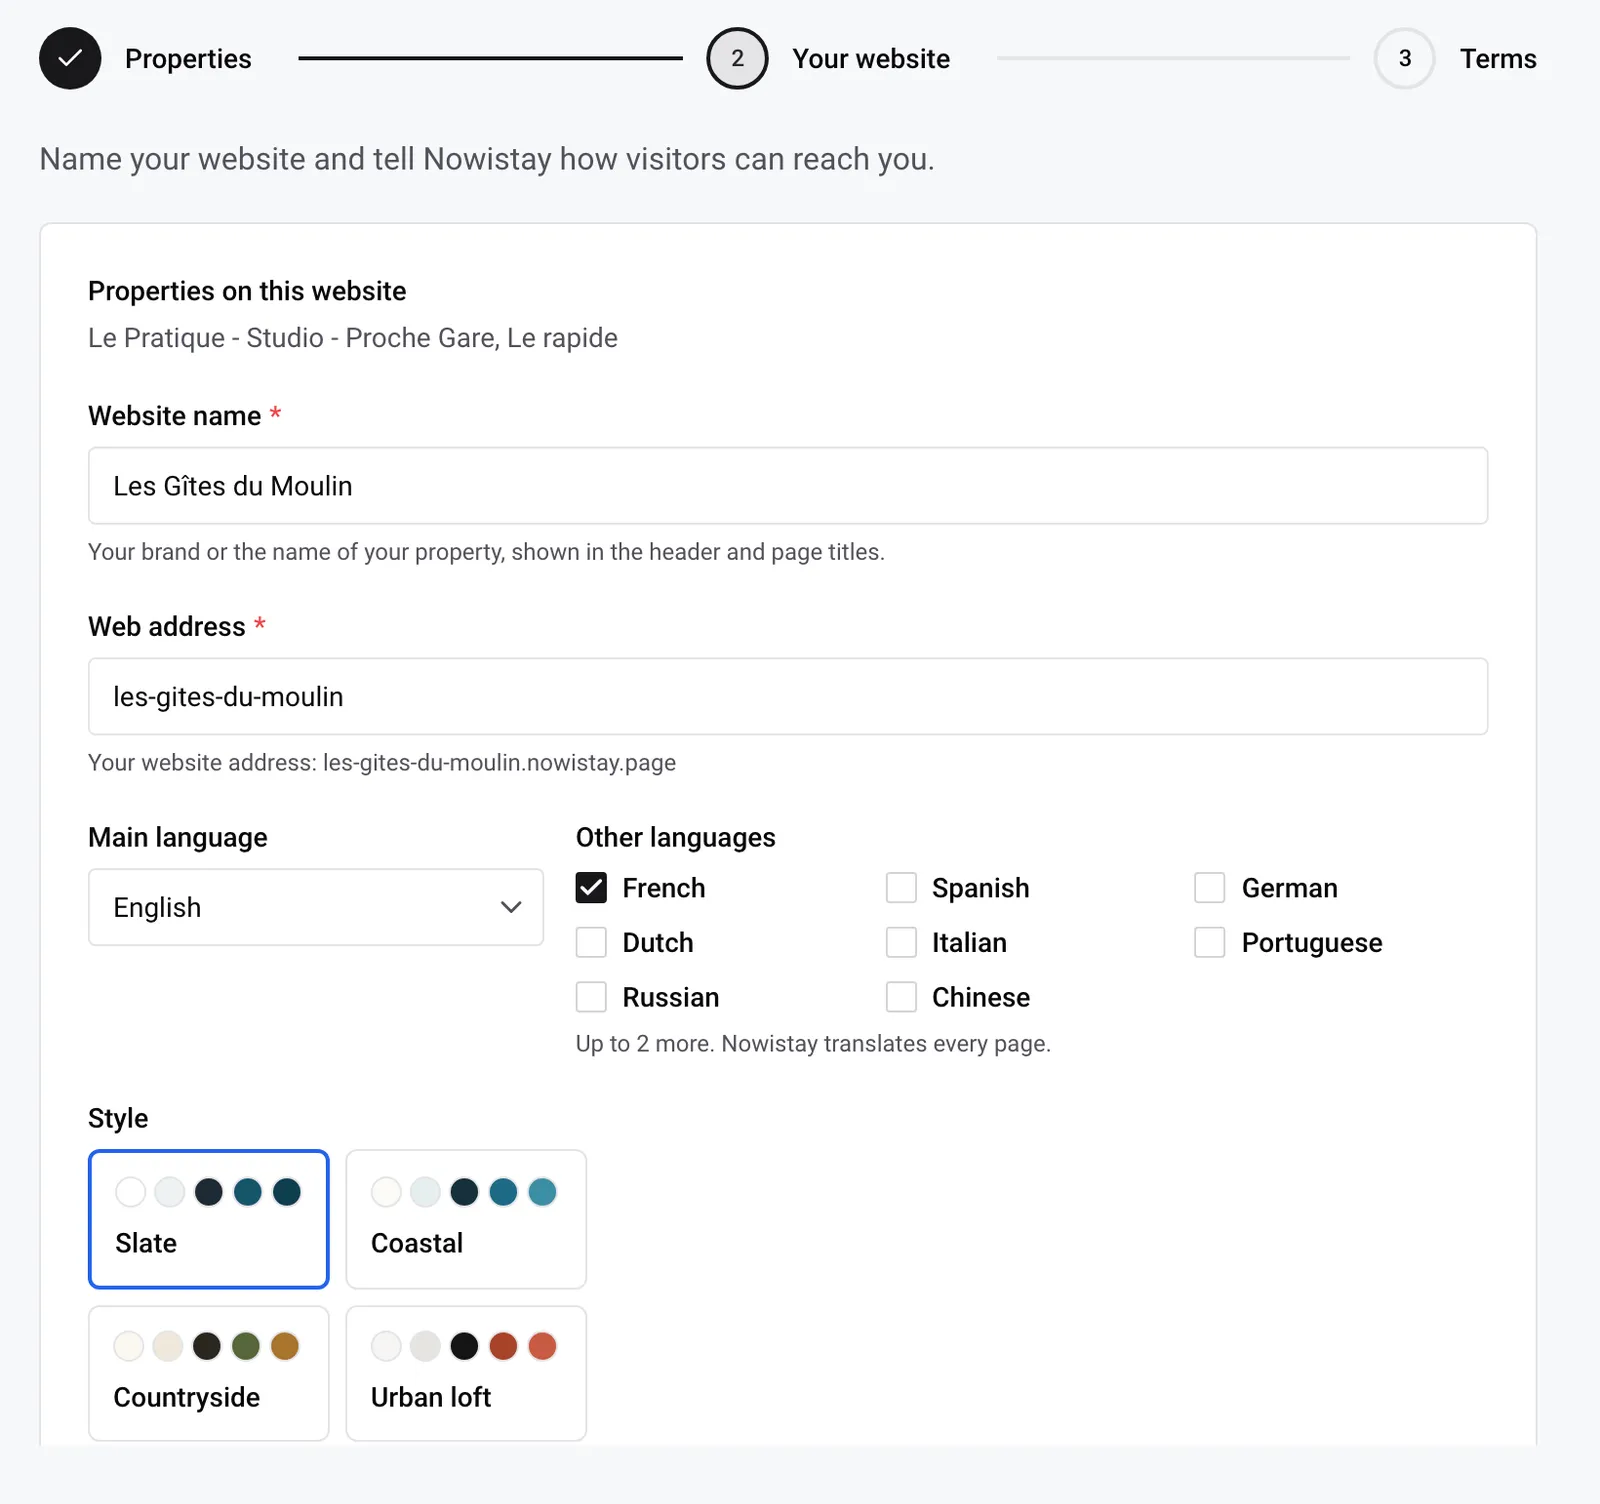Click the website address hint "les-gites-du-moulin.nowistay.page"
Image resolution: width=1600 pixels, height=1504 pixels.
(x=499, y=763)
